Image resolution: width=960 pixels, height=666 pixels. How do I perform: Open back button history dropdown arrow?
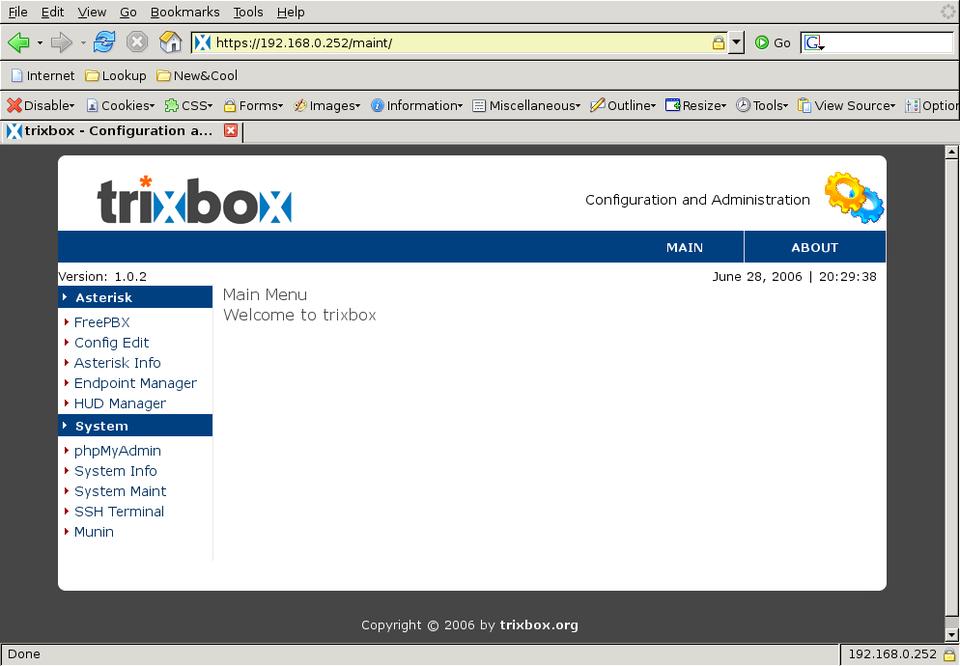point(40,43)
